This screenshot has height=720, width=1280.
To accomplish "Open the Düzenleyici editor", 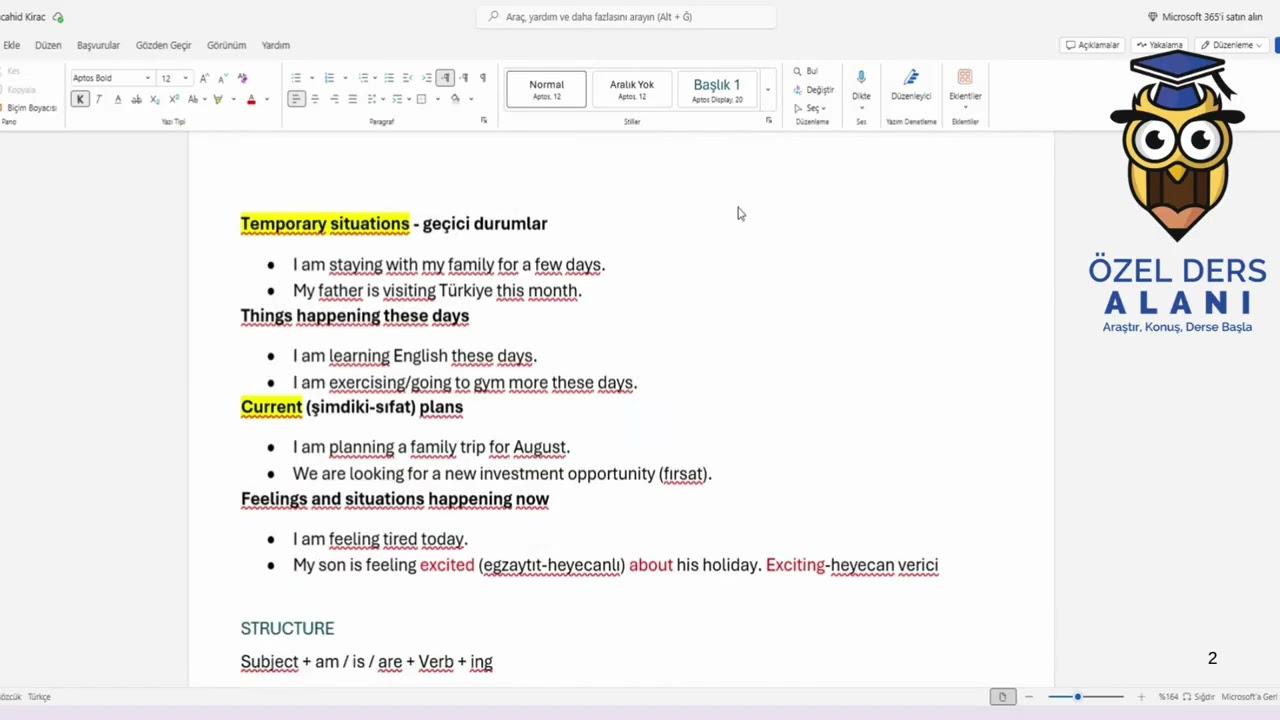I will 911,84.
